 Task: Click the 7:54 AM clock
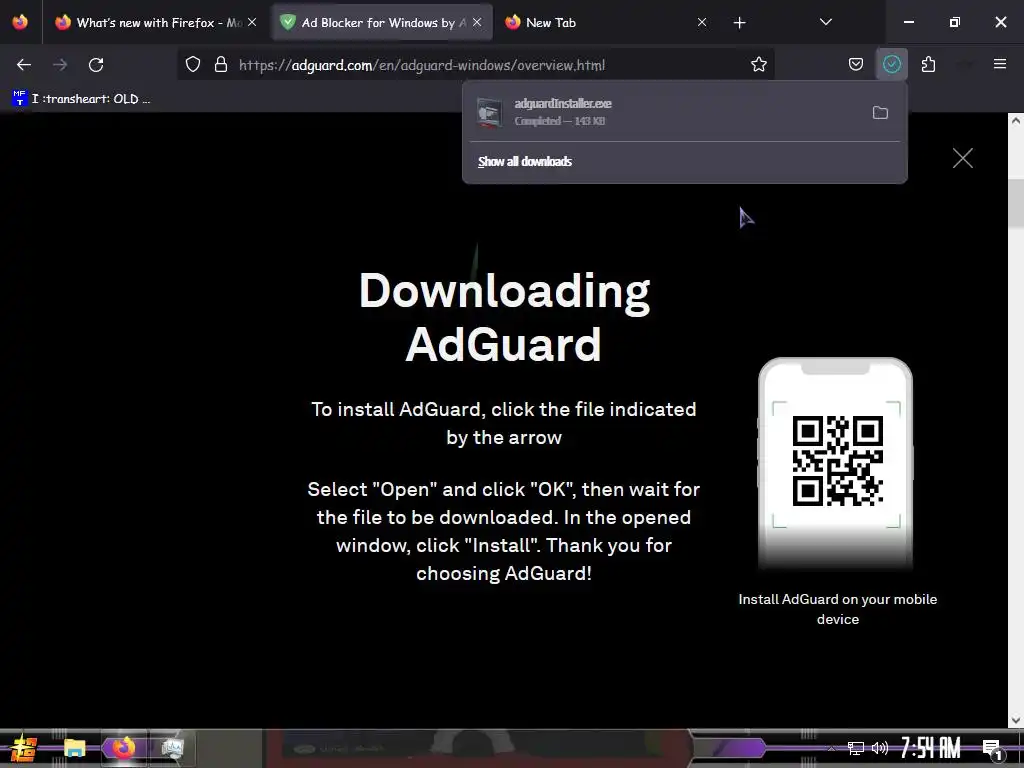coord(931,748)
